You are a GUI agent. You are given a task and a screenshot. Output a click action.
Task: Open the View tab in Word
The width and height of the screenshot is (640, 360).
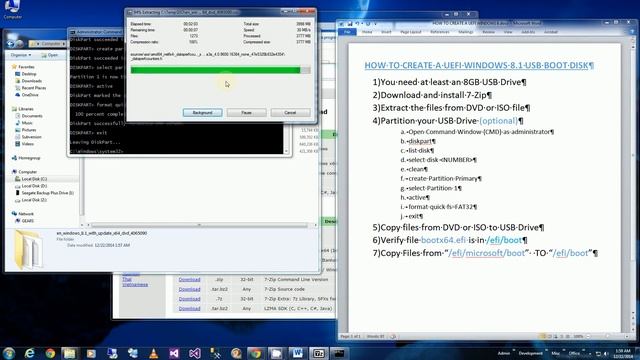pyautogui.click(x=508, y=32)
